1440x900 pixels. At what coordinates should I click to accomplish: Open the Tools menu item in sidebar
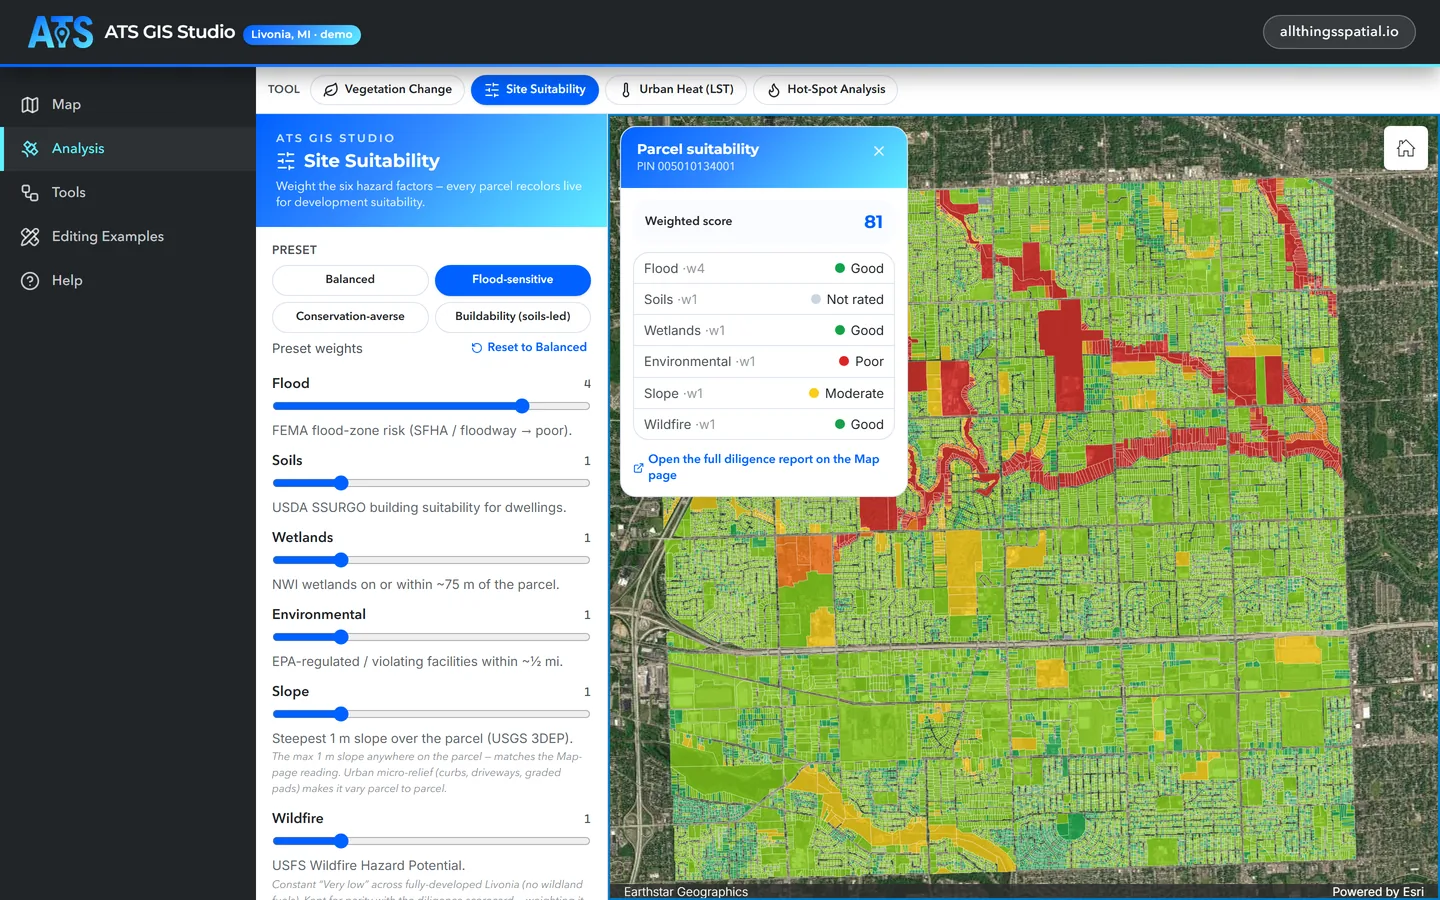(128, 193)
